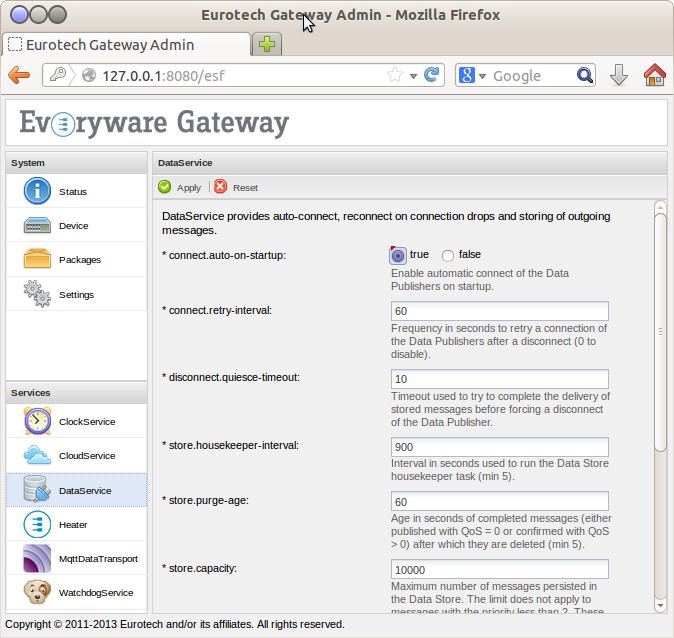674x638 pixels.
Task: Open the Packages menu entry
Action: tap(77, 259)
